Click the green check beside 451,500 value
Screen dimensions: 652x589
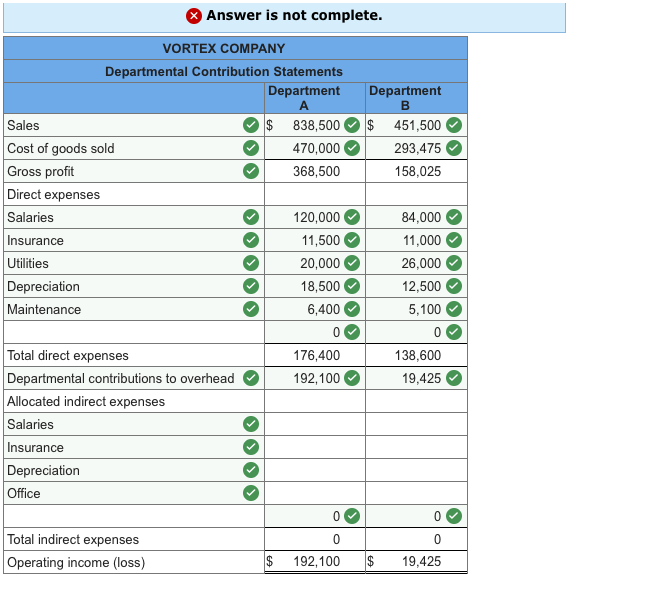(454, 125)
